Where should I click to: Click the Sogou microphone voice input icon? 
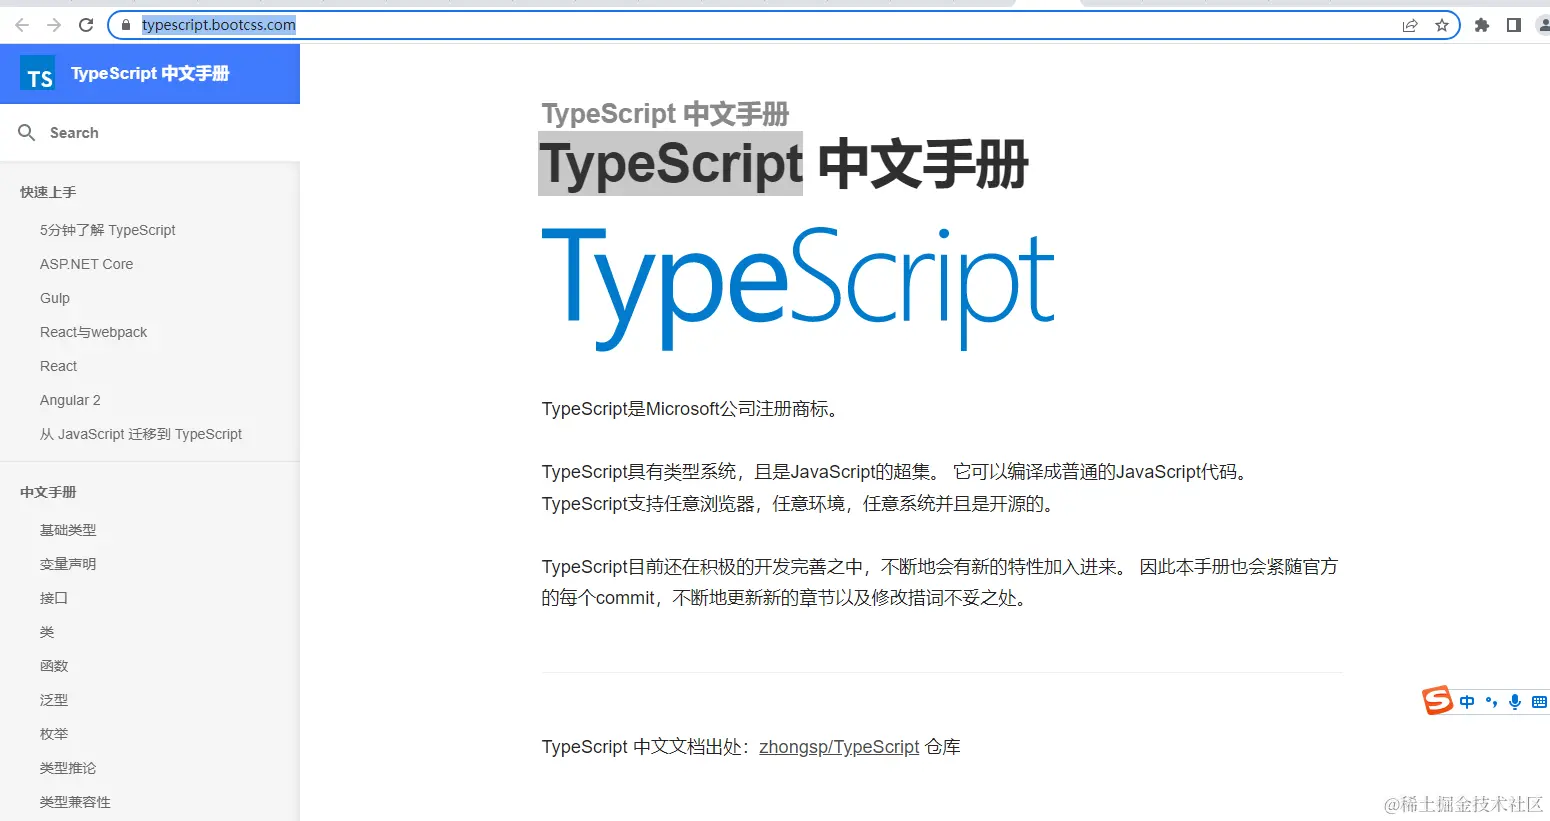(1515, 702)
